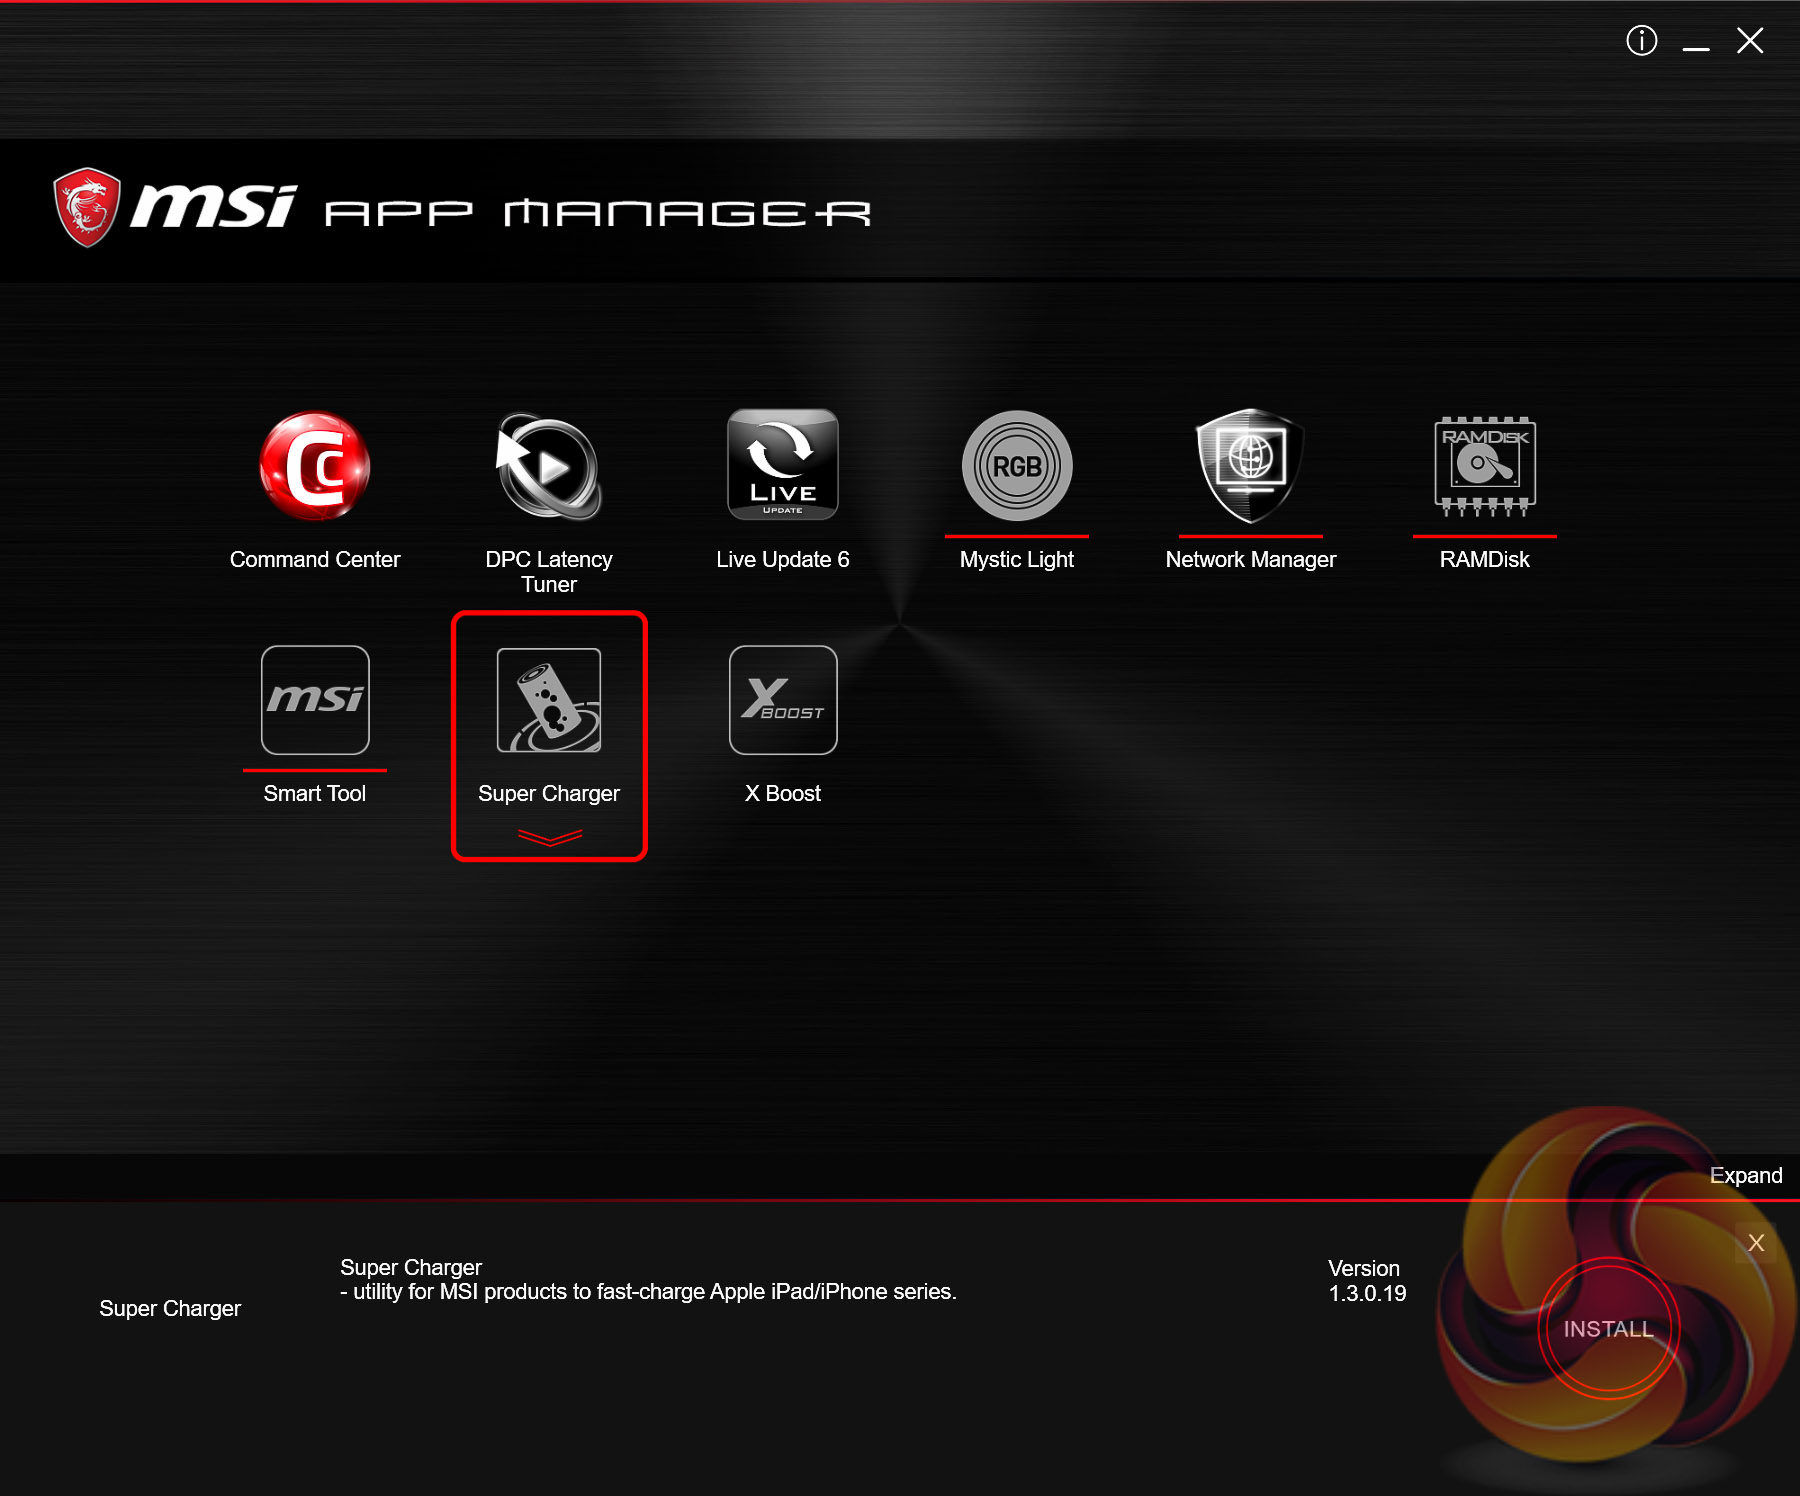Image resolution: width=1800 pixels, height=1496 pixels.
Task: Select the Network Manager shield icon
Action: (x=1251, y=466)
